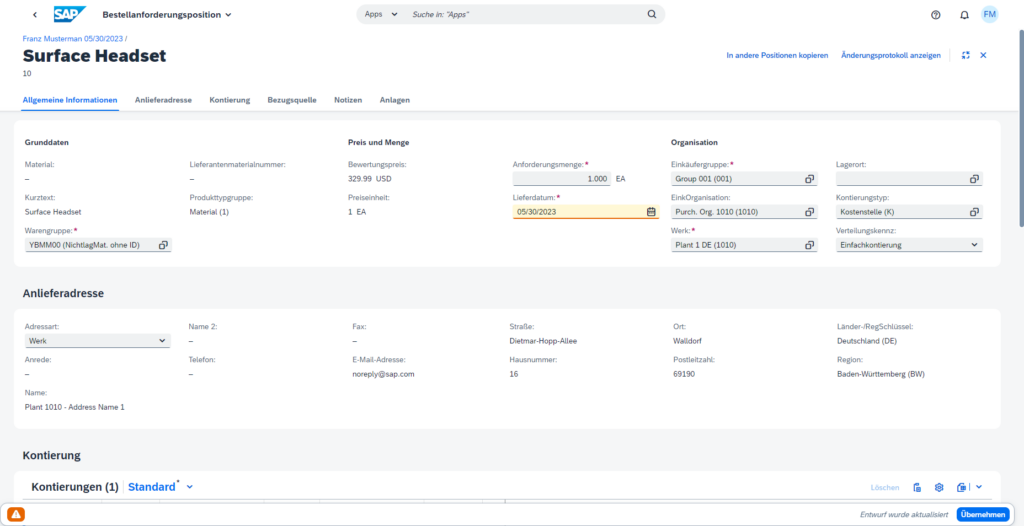Open the Franz Musterman 05/30/2023 breadcrumb link
1024x526 pixels.
click(x=73, y=39)
